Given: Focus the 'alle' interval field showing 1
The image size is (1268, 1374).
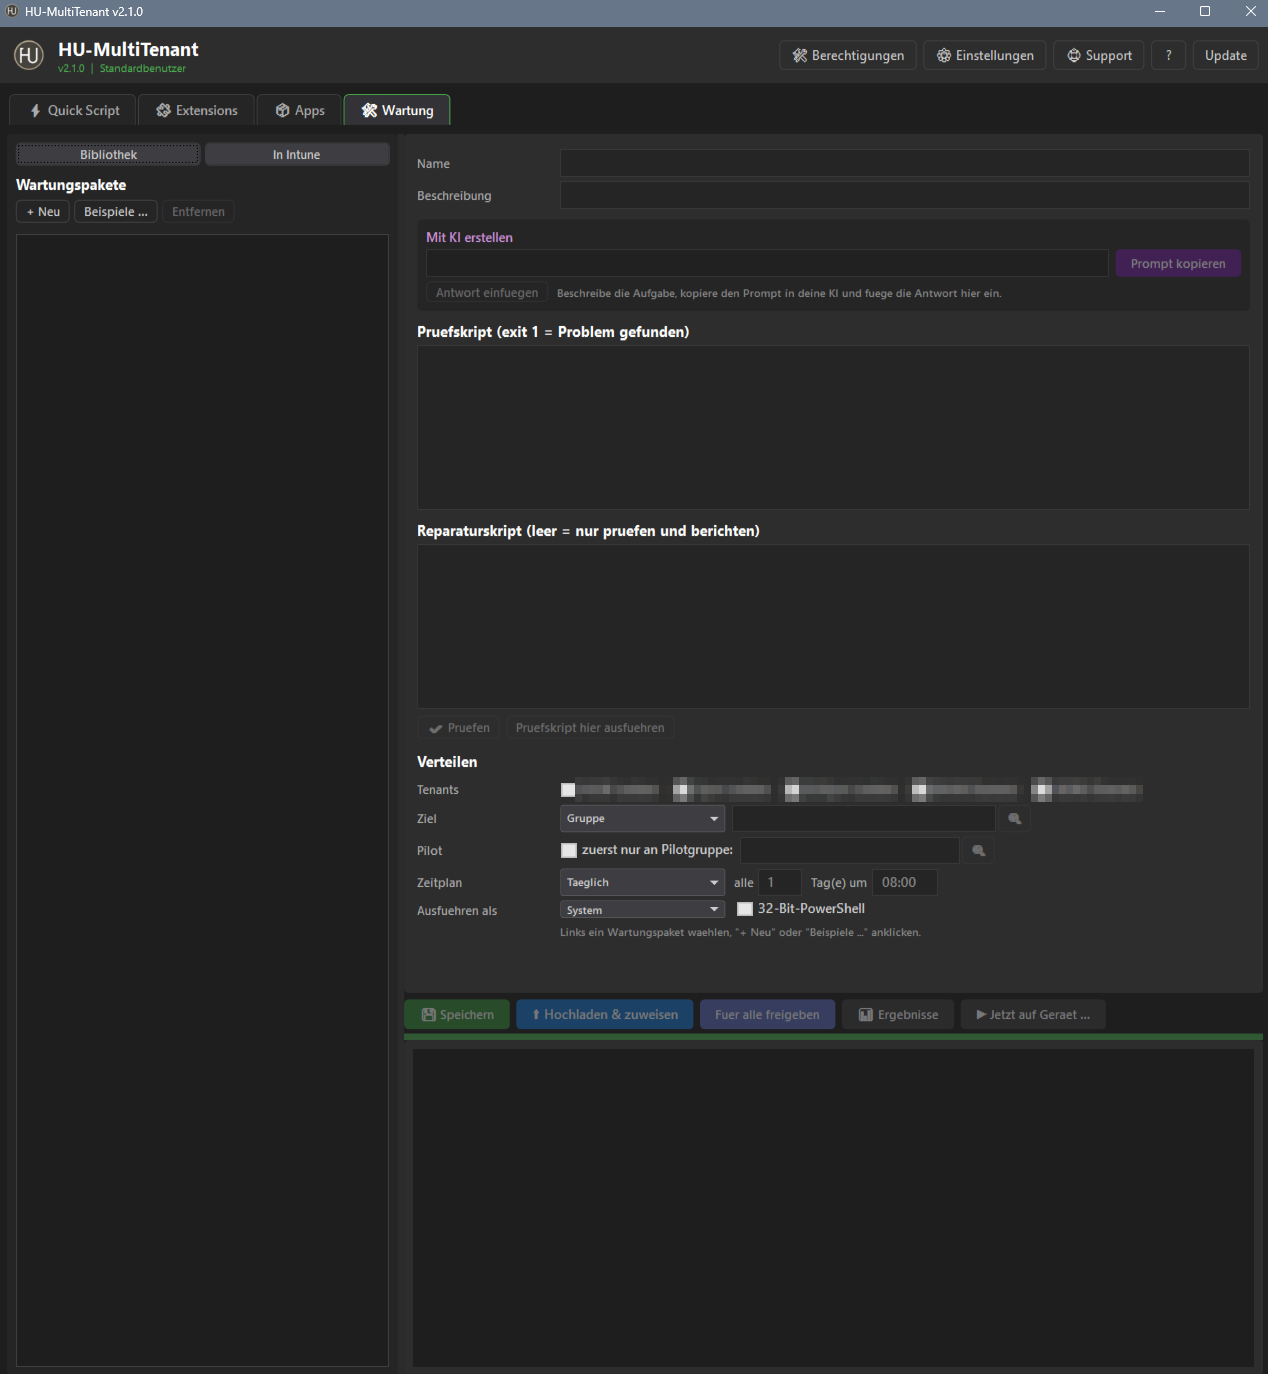Looking at the screenshot, I should tap(780, 883).
